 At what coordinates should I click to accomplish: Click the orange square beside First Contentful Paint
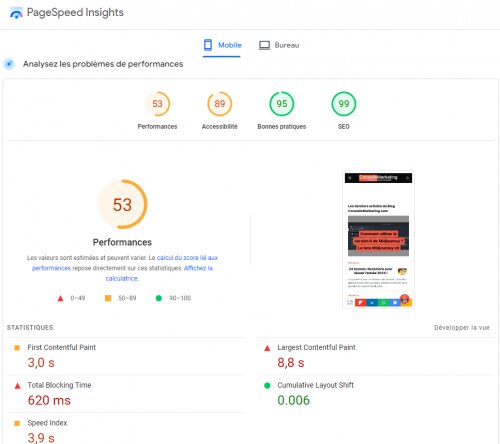pos(17,348)
